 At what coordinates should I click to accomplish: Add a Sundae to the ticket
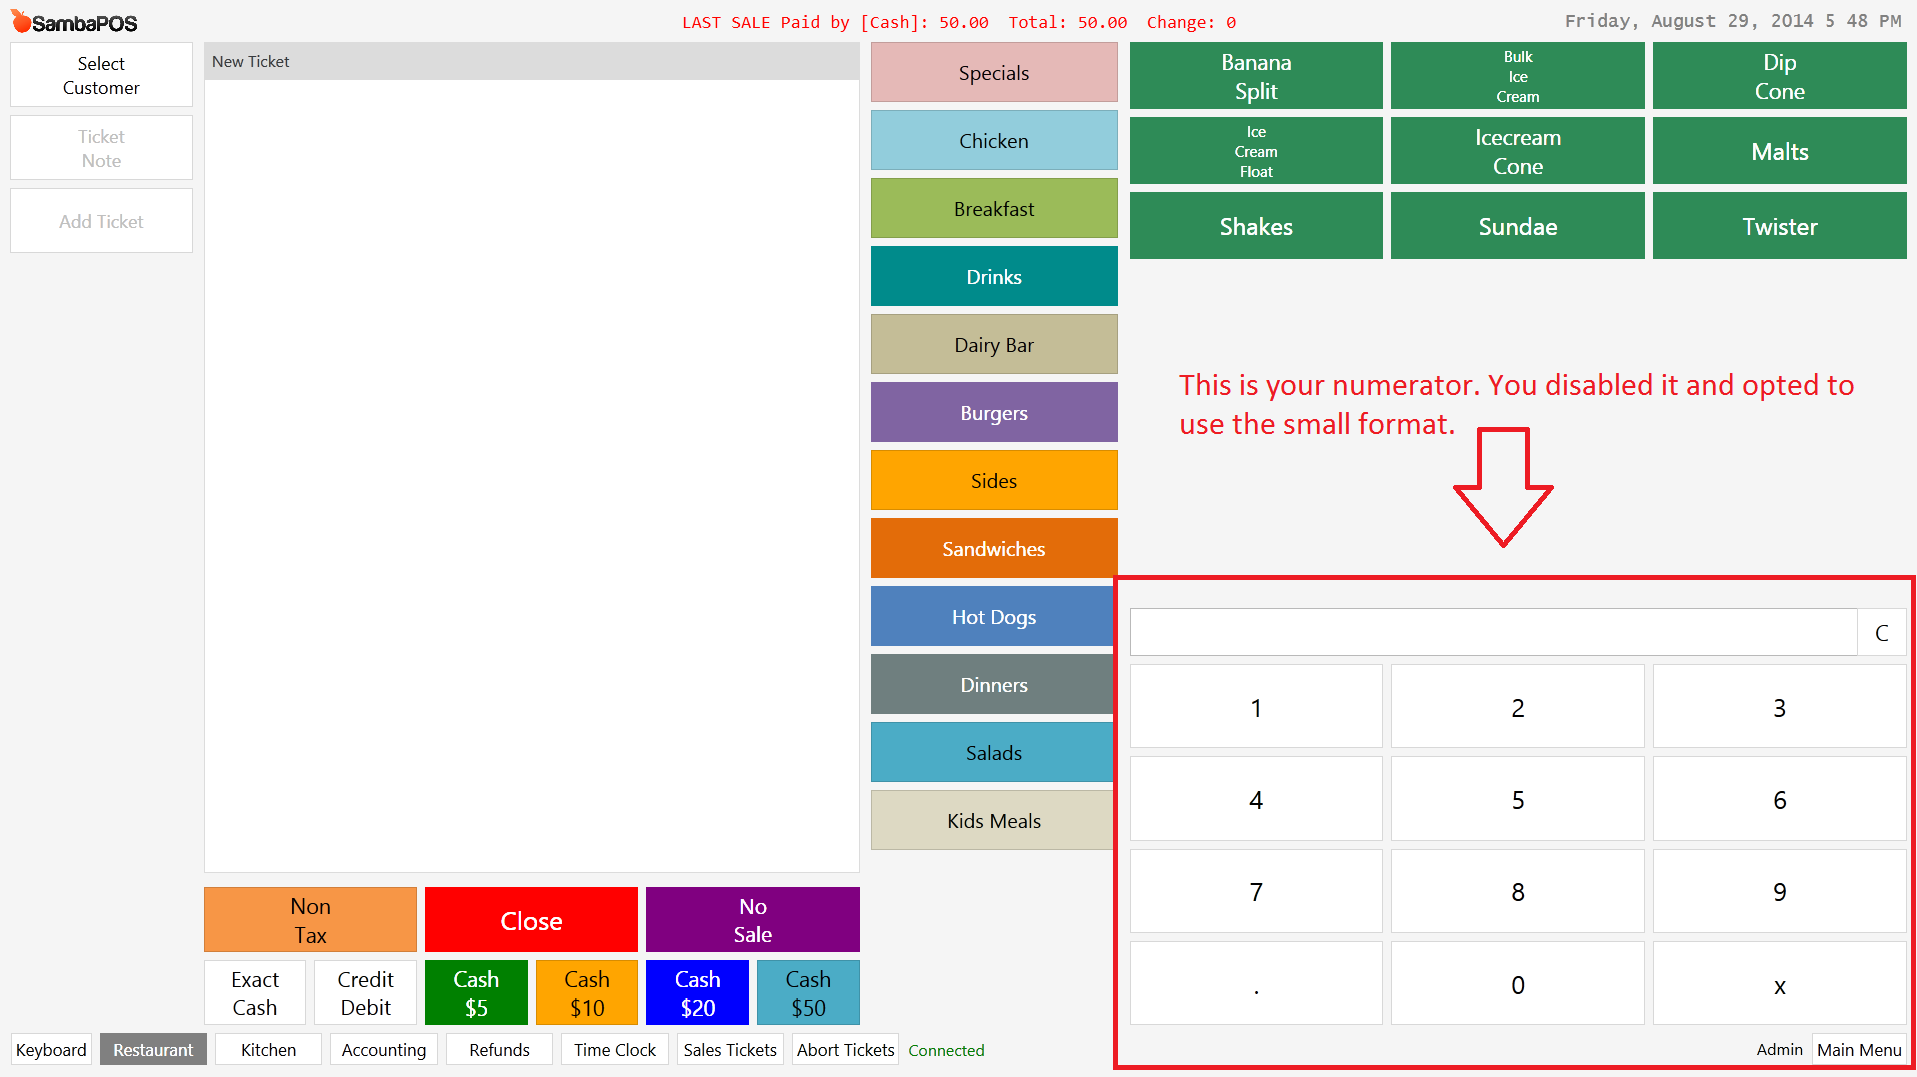(x=1517, y=227)
